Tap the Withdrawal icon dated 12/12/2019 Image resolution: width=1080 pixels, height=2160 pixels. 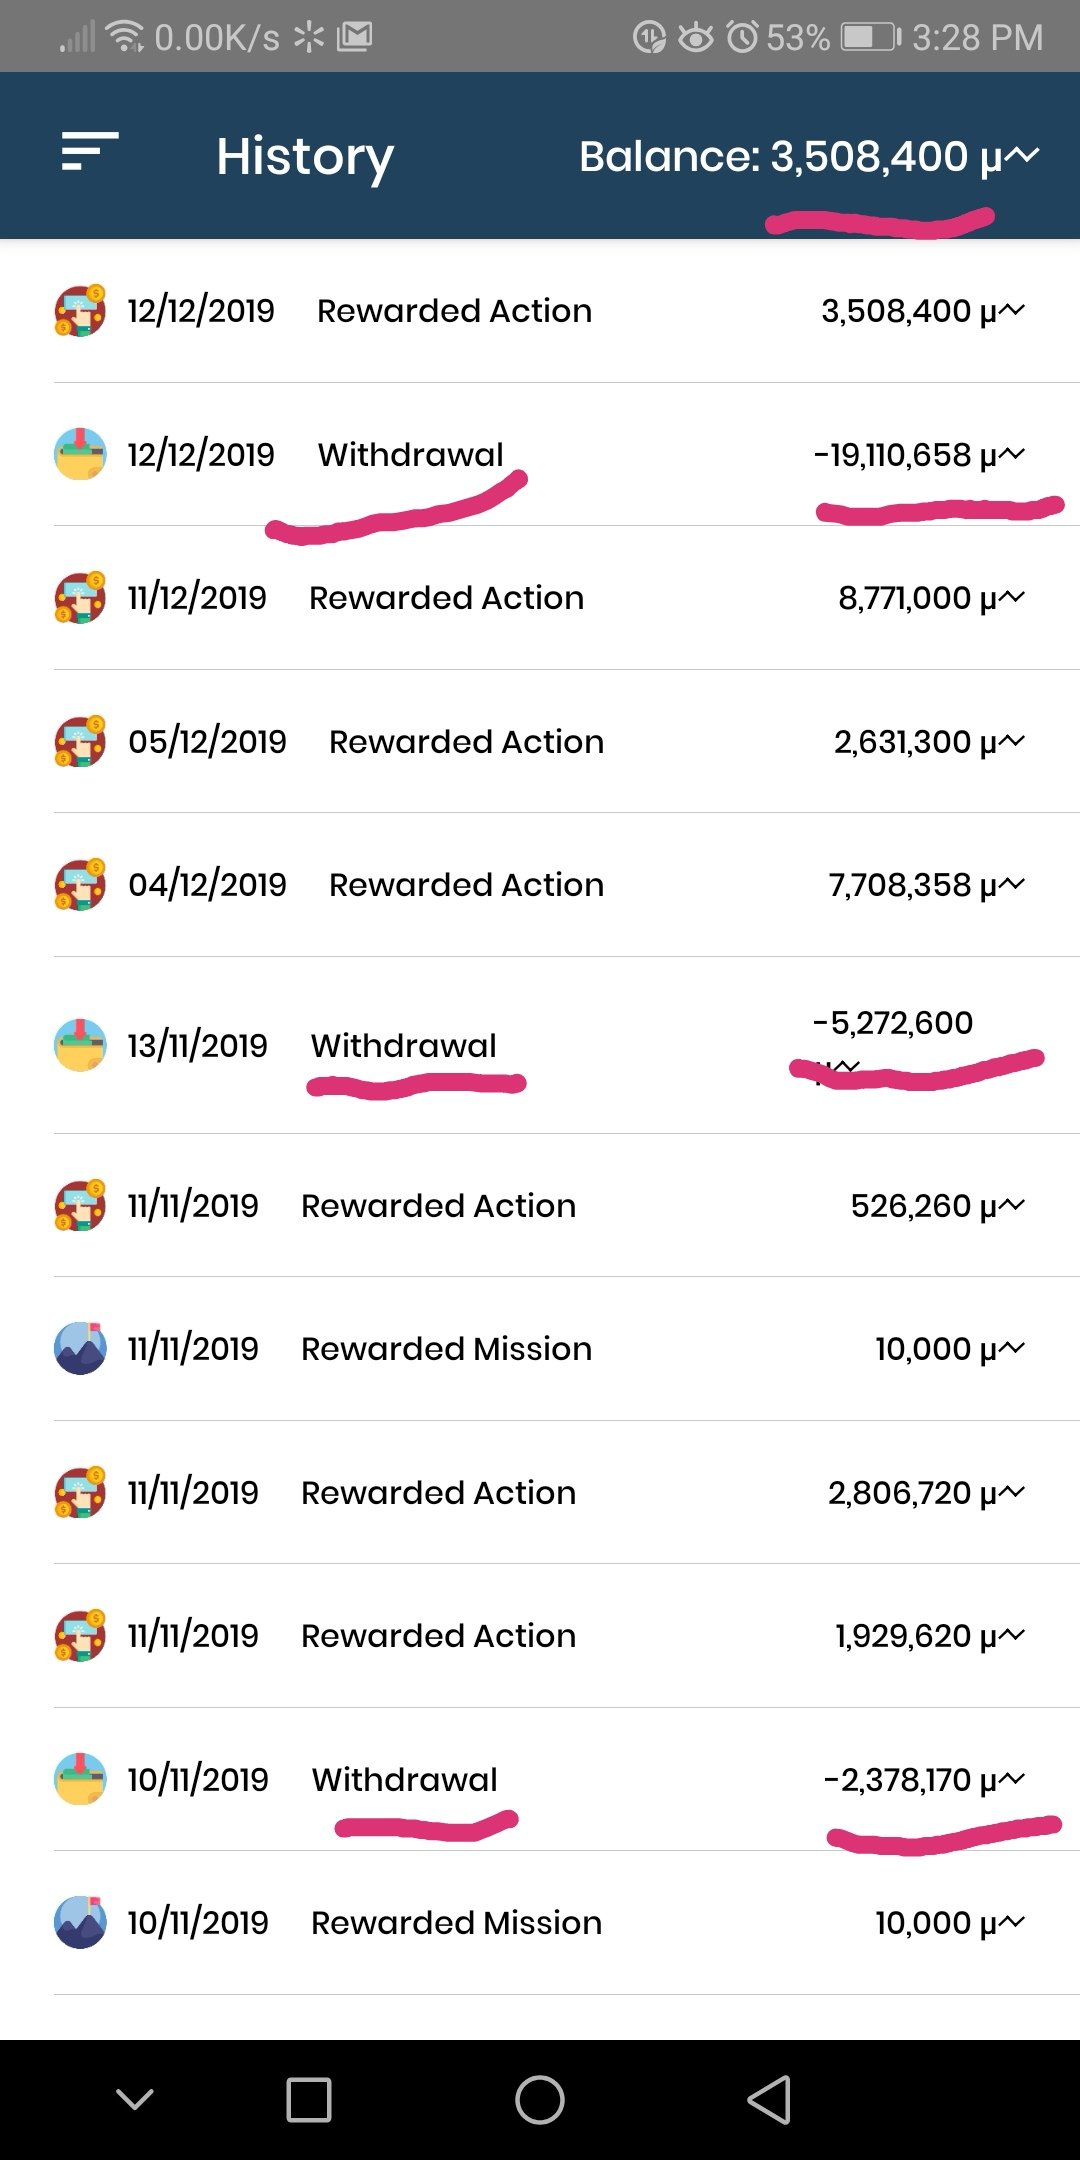80,454
